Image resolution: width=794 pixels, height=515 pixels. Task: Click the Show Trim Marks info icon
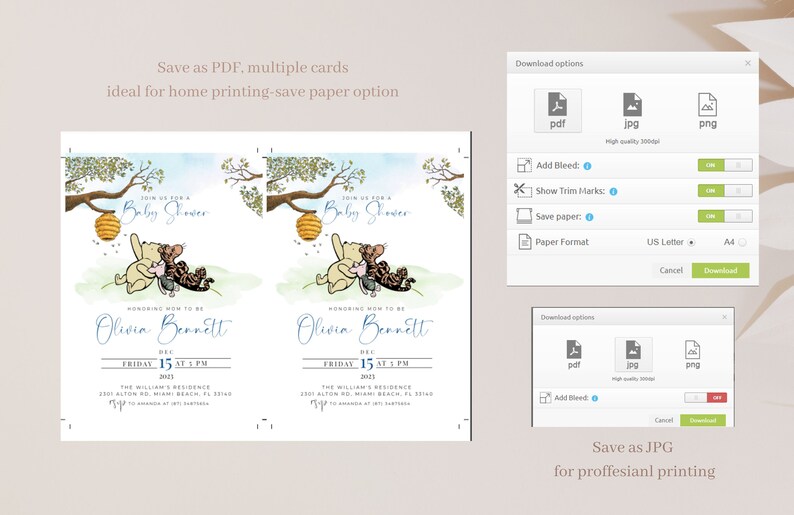point(613,191)
